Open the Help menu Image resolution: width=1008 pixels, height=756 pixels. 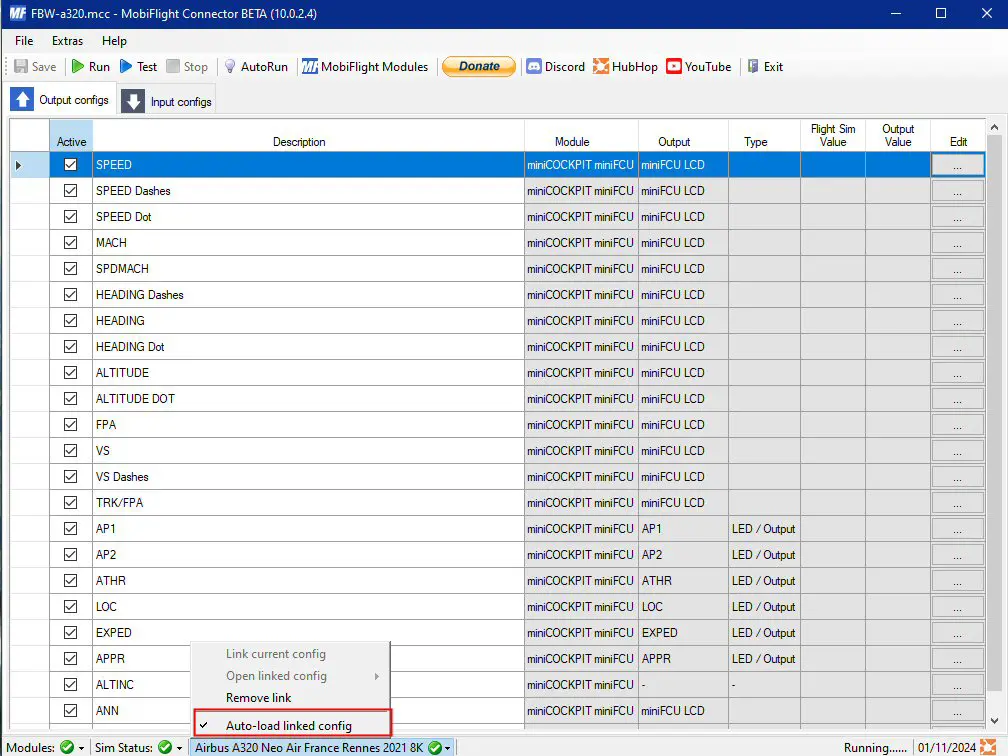[114, 40]
